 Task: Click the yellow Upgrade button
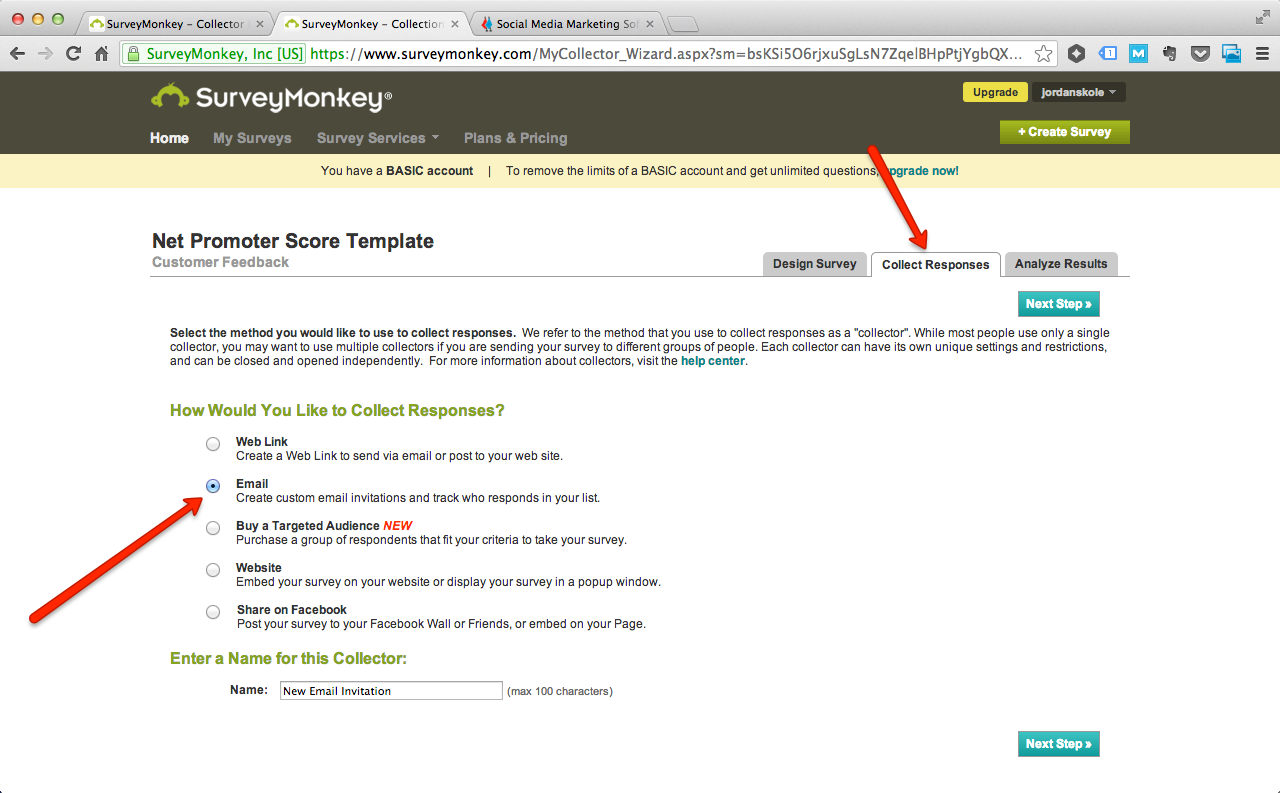click(x=995, y=92)
